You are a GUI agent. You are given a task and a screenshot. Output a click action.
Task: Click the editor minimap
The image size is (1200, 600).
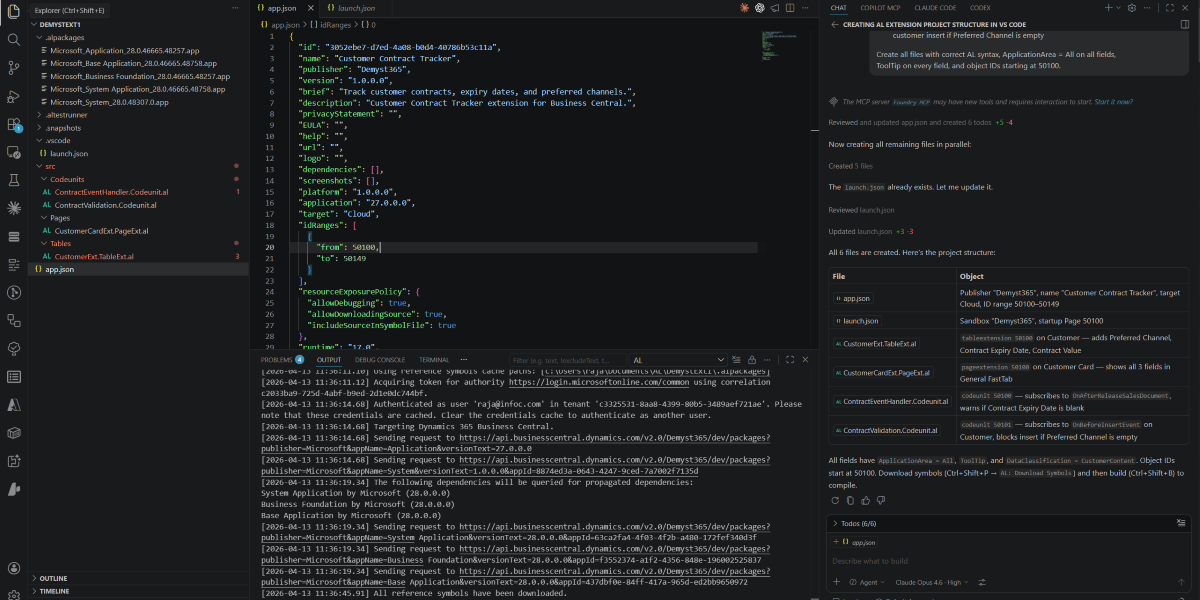pyautogui.click(x=779, y=45)
